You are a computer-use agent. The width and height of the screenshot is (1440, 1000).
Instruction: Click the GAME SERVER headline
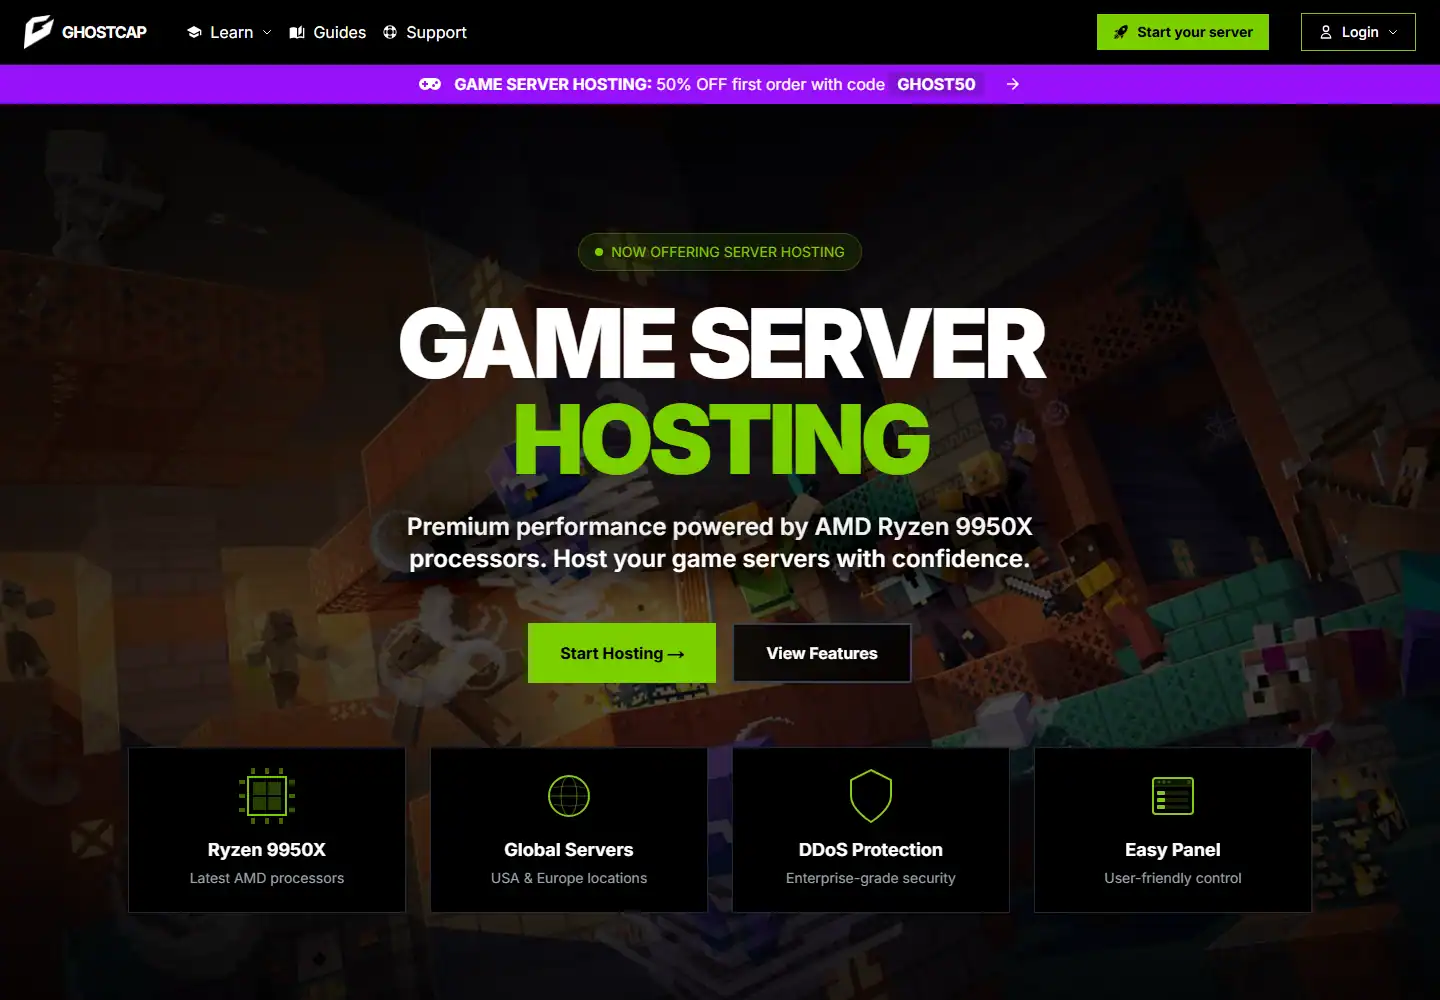pos(722,343)
